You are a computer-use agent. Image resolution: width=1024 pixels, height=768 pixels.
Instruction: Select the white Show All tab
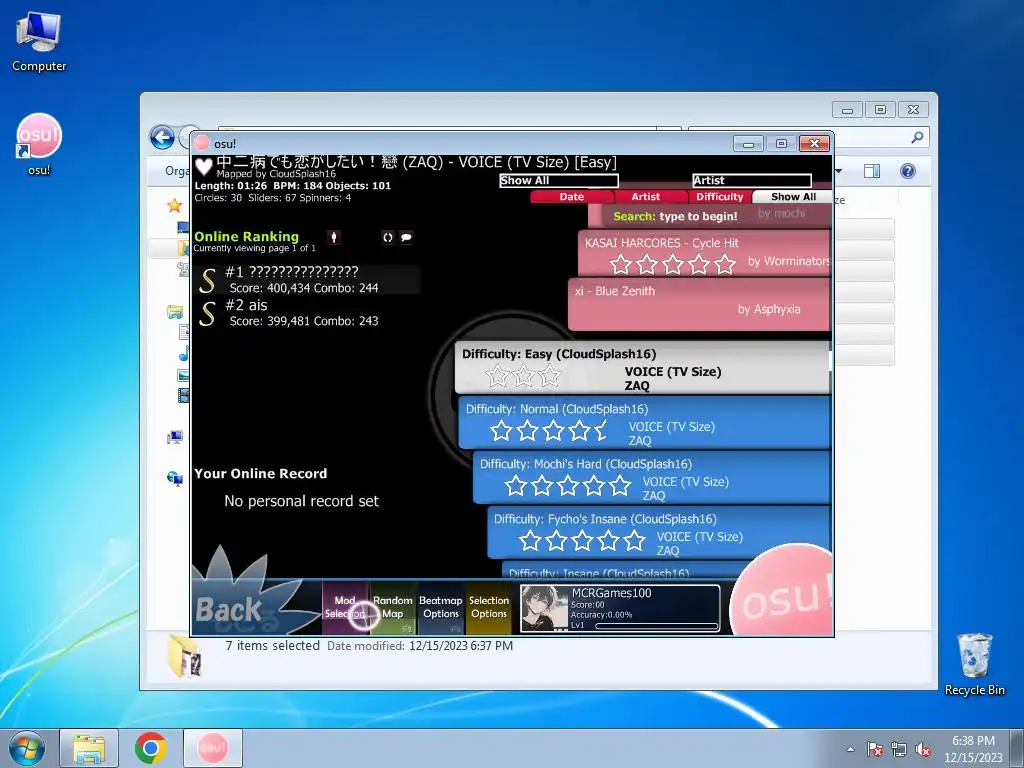tap(793, 197)
